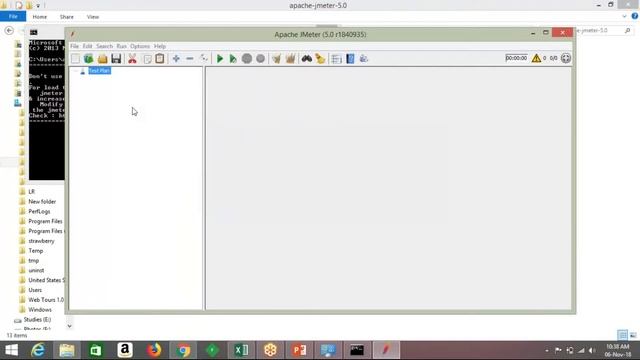Click the Windows Start button
This screenshot has width=640, height=360.
(11, 350)
